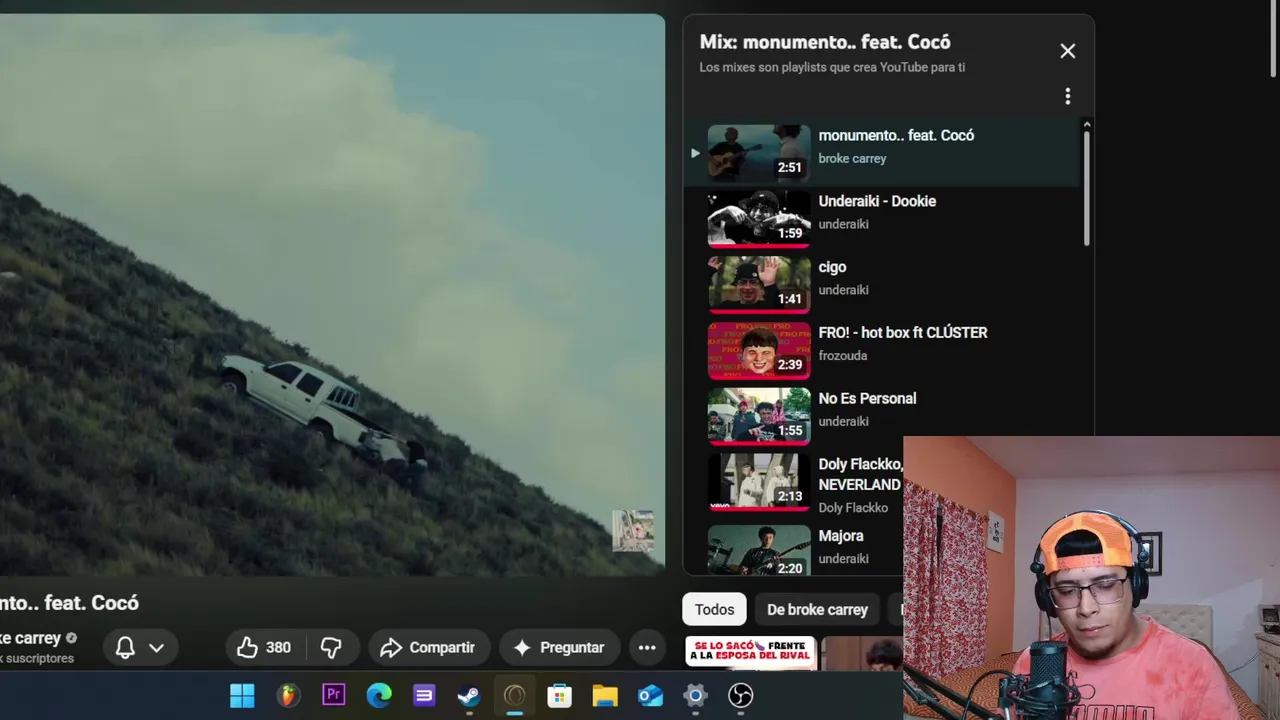
Task: Click the Doly Flackko thumbnail showing 2:13
Action: coord(759,481)
